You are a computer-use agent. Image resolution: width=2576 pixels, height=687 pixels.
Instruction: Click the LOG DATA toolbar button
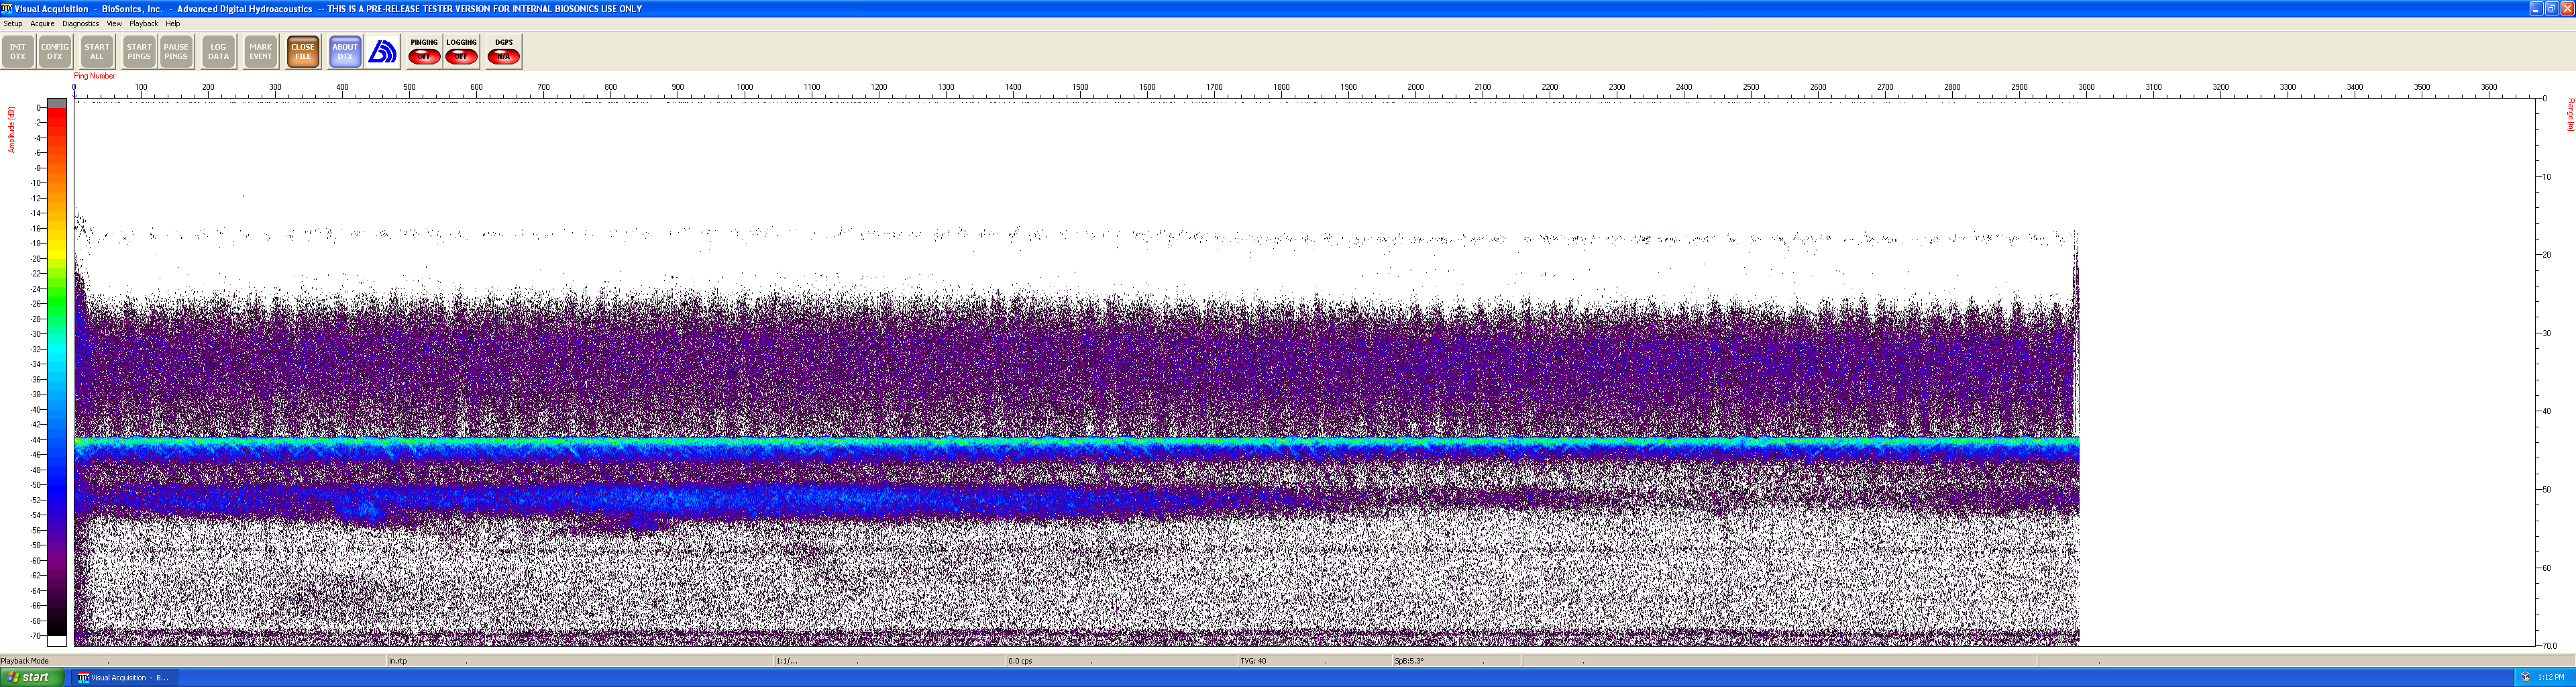coord(218,51)
